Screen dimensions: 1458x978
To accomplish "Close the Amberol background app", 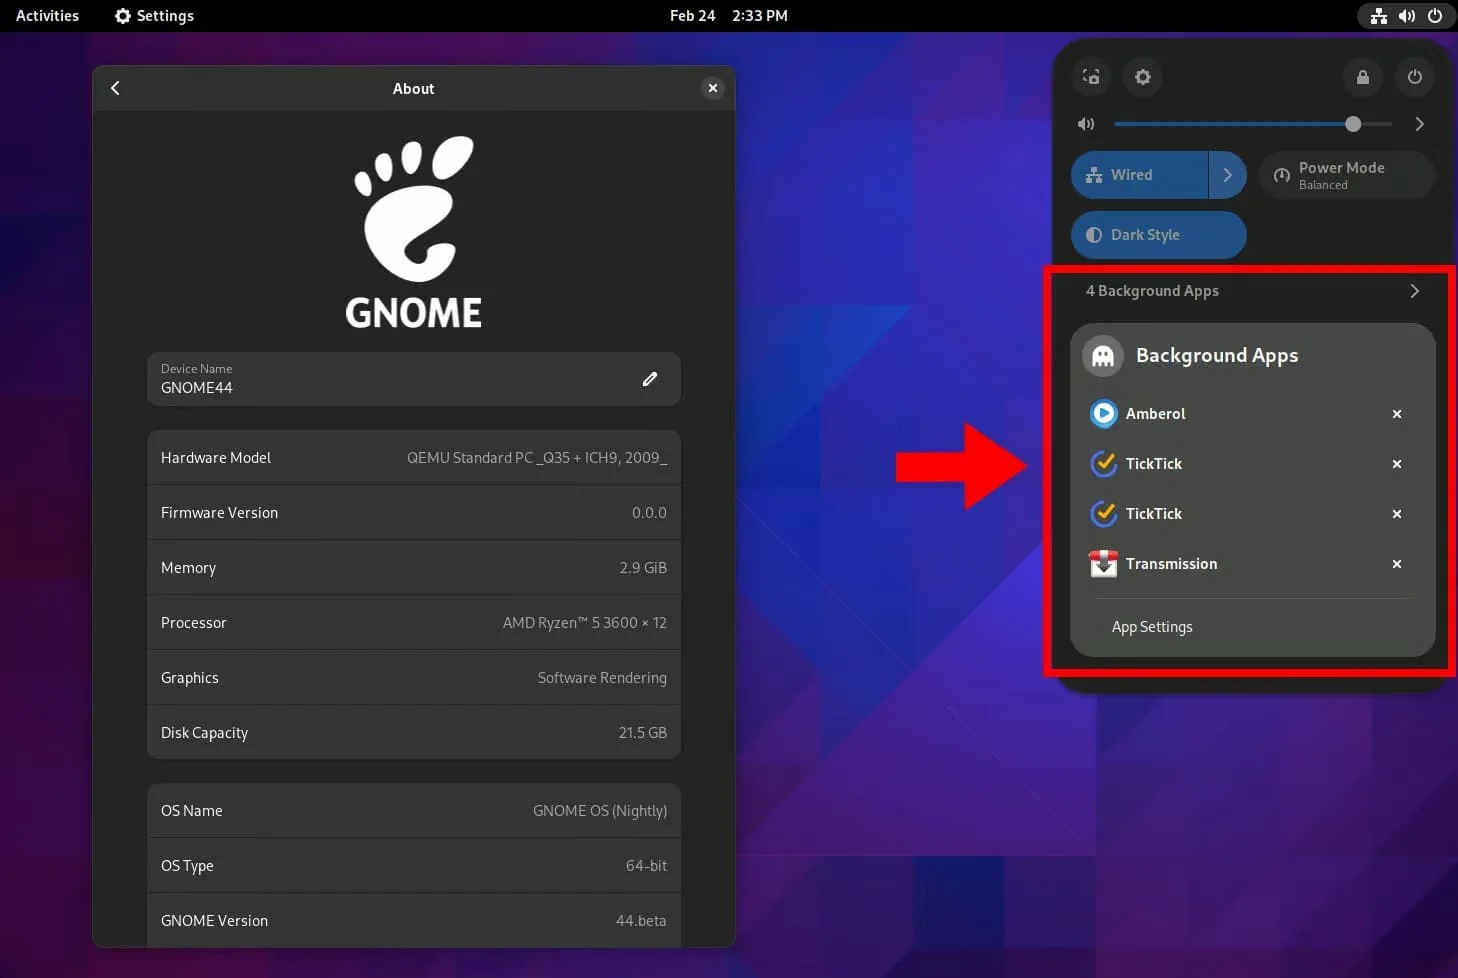I will 1396,413.
